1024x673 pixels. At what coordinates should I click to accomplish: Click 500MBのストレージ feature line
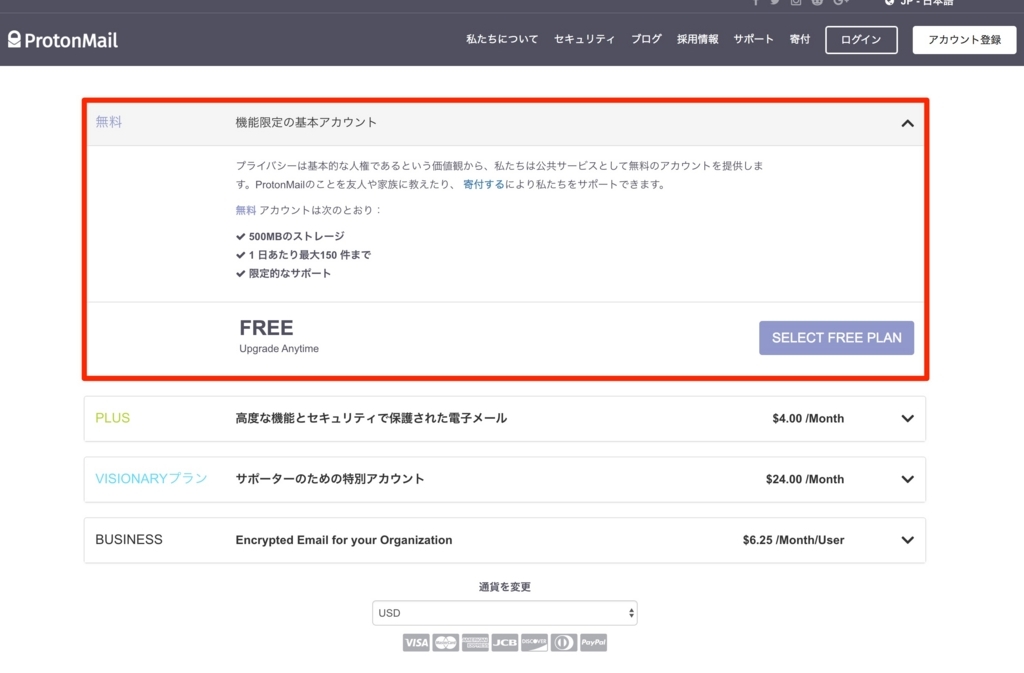[x=290, y=236]
